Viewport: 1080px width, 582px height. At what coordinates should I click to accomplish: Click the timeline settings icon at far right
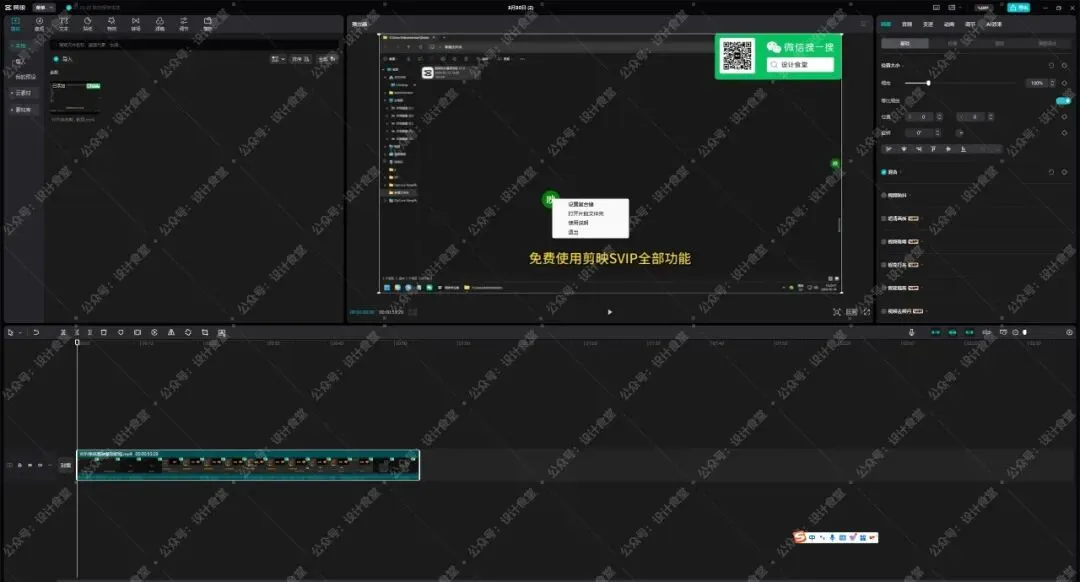pyautogui.click(x=1069, y=333)
